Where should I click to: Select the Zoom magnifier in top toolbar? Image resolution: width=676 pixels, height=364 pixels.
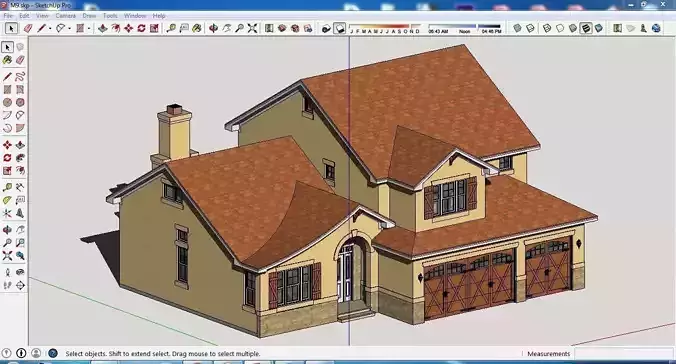click(239, 28)
